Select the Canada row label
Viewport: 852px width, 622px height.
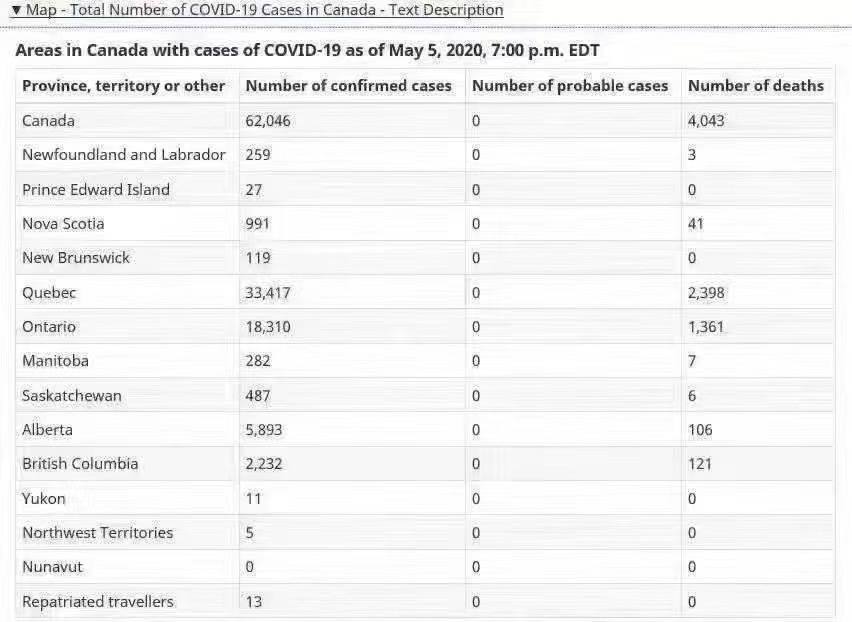48,121
